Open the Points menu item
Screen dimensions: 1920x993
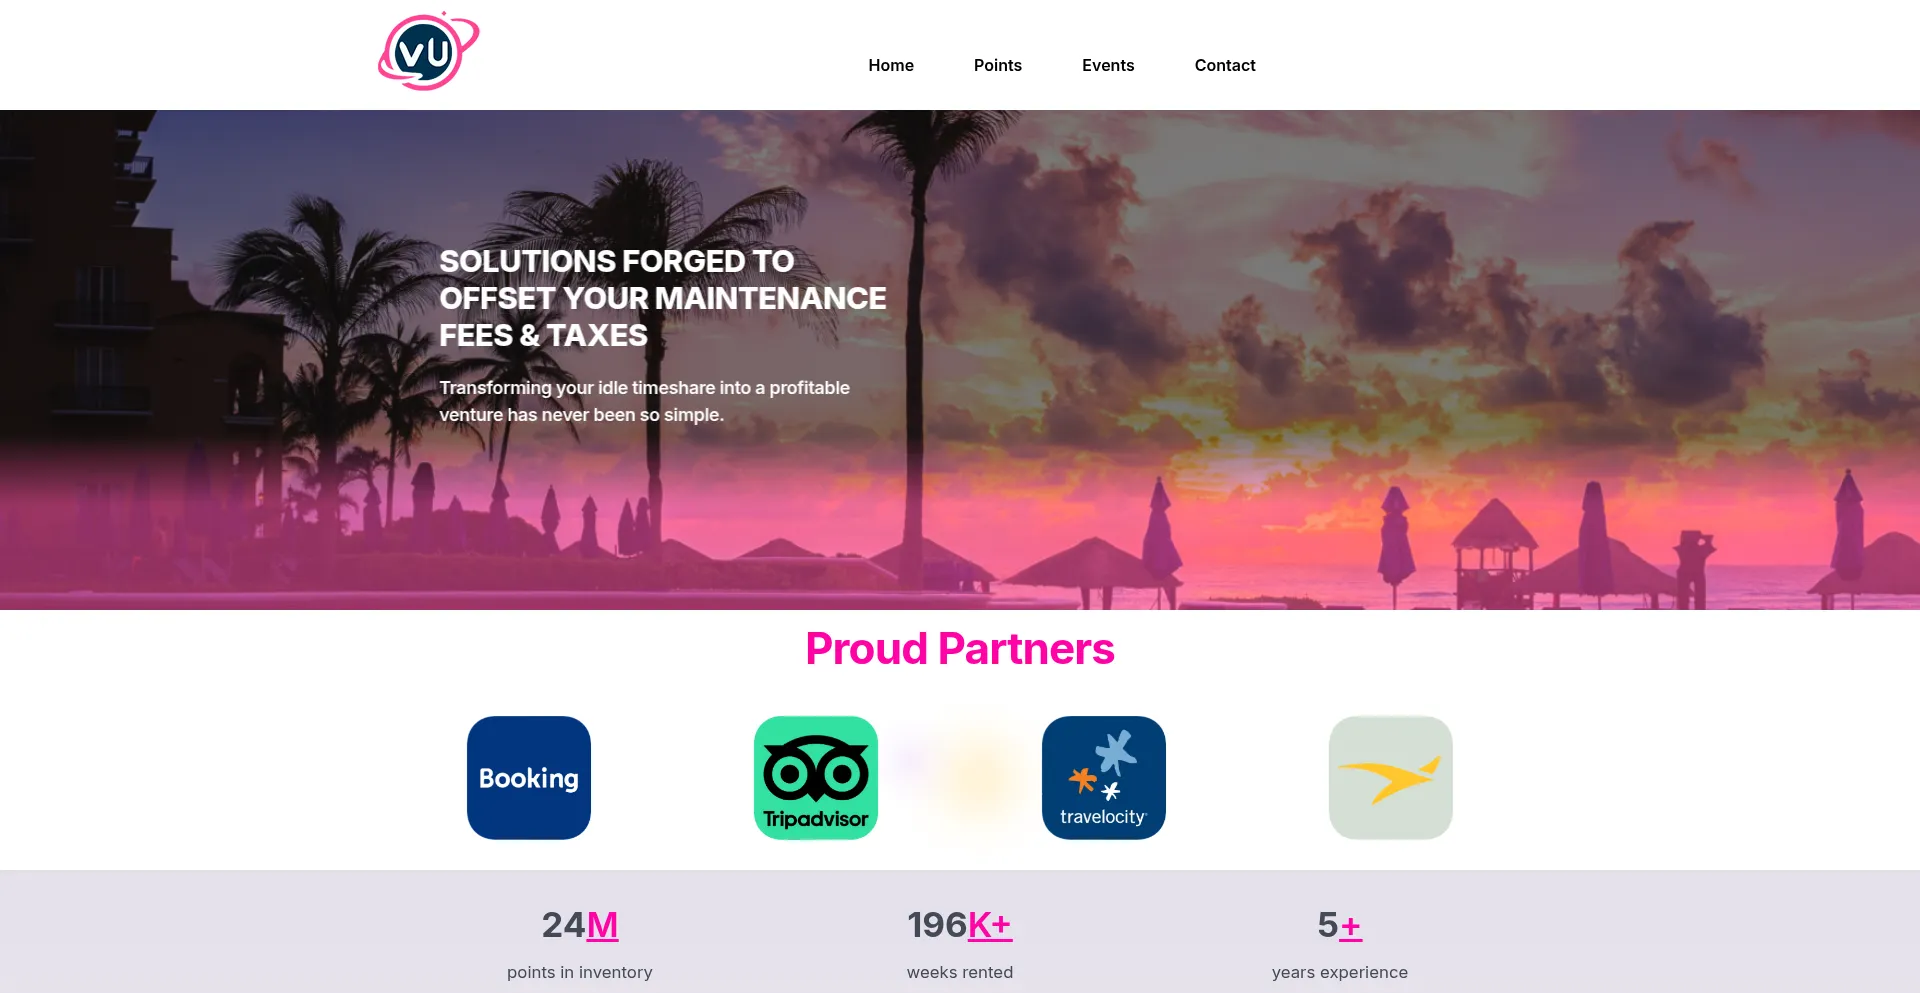[x=998, y=65]
